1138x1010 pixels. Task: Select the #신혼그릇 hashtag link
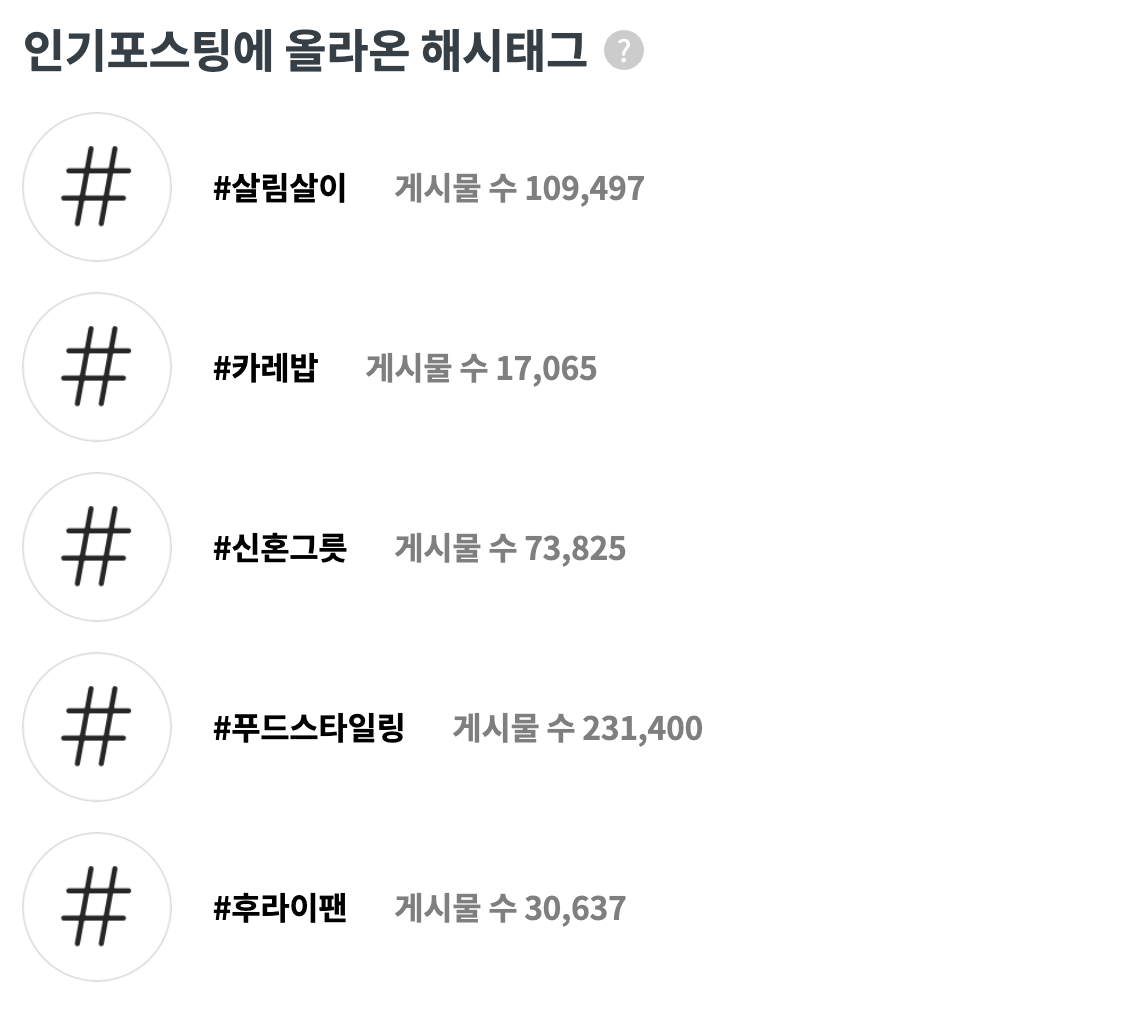(x=280, y=548)
